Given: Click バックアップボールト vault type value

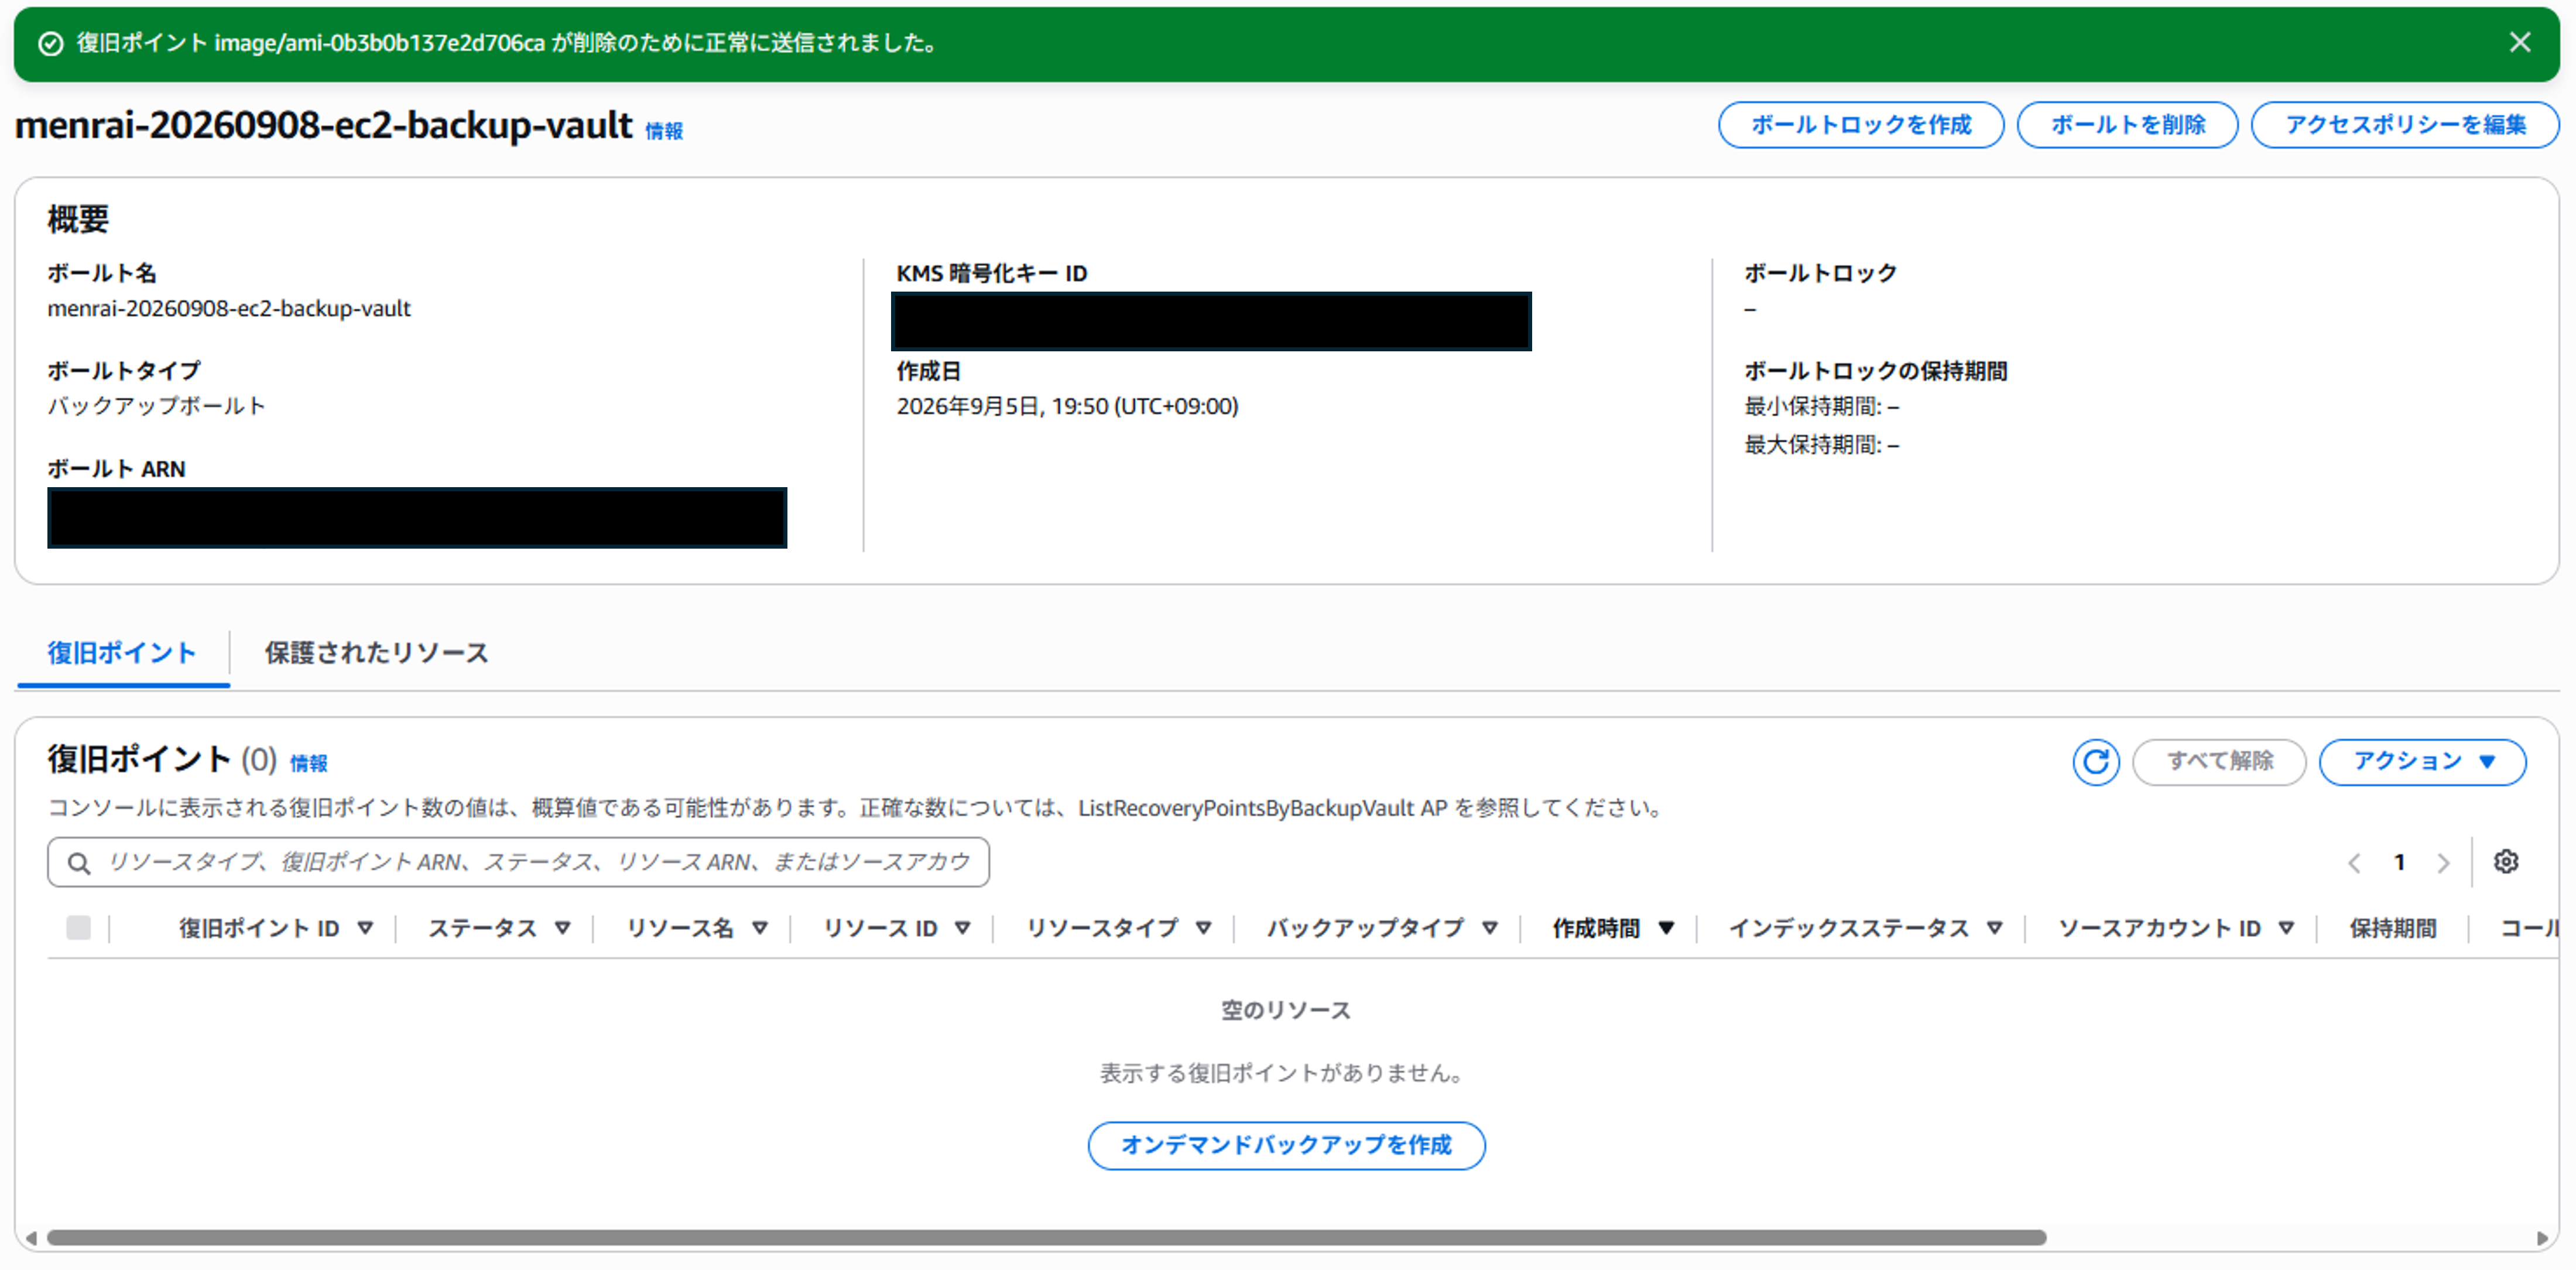Looking at the screenshot, I should [156, 406].
